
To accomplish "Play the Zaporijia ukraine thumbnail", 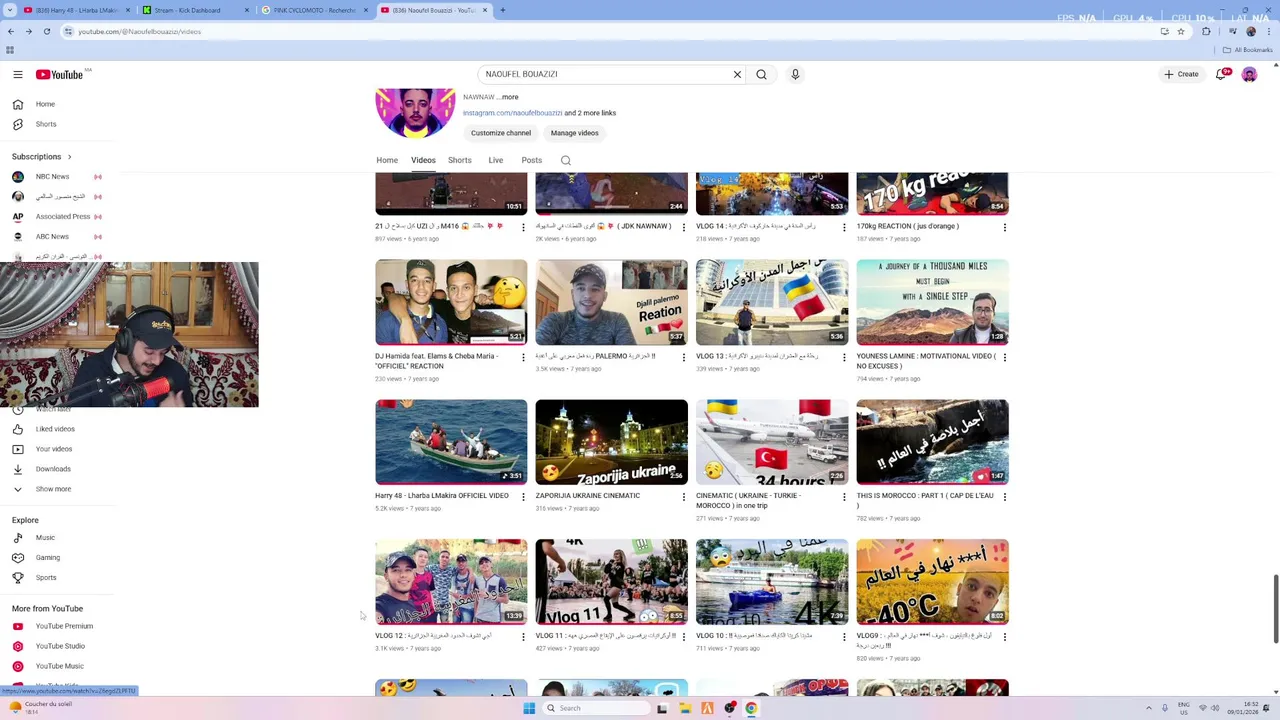I will [611, 442].
